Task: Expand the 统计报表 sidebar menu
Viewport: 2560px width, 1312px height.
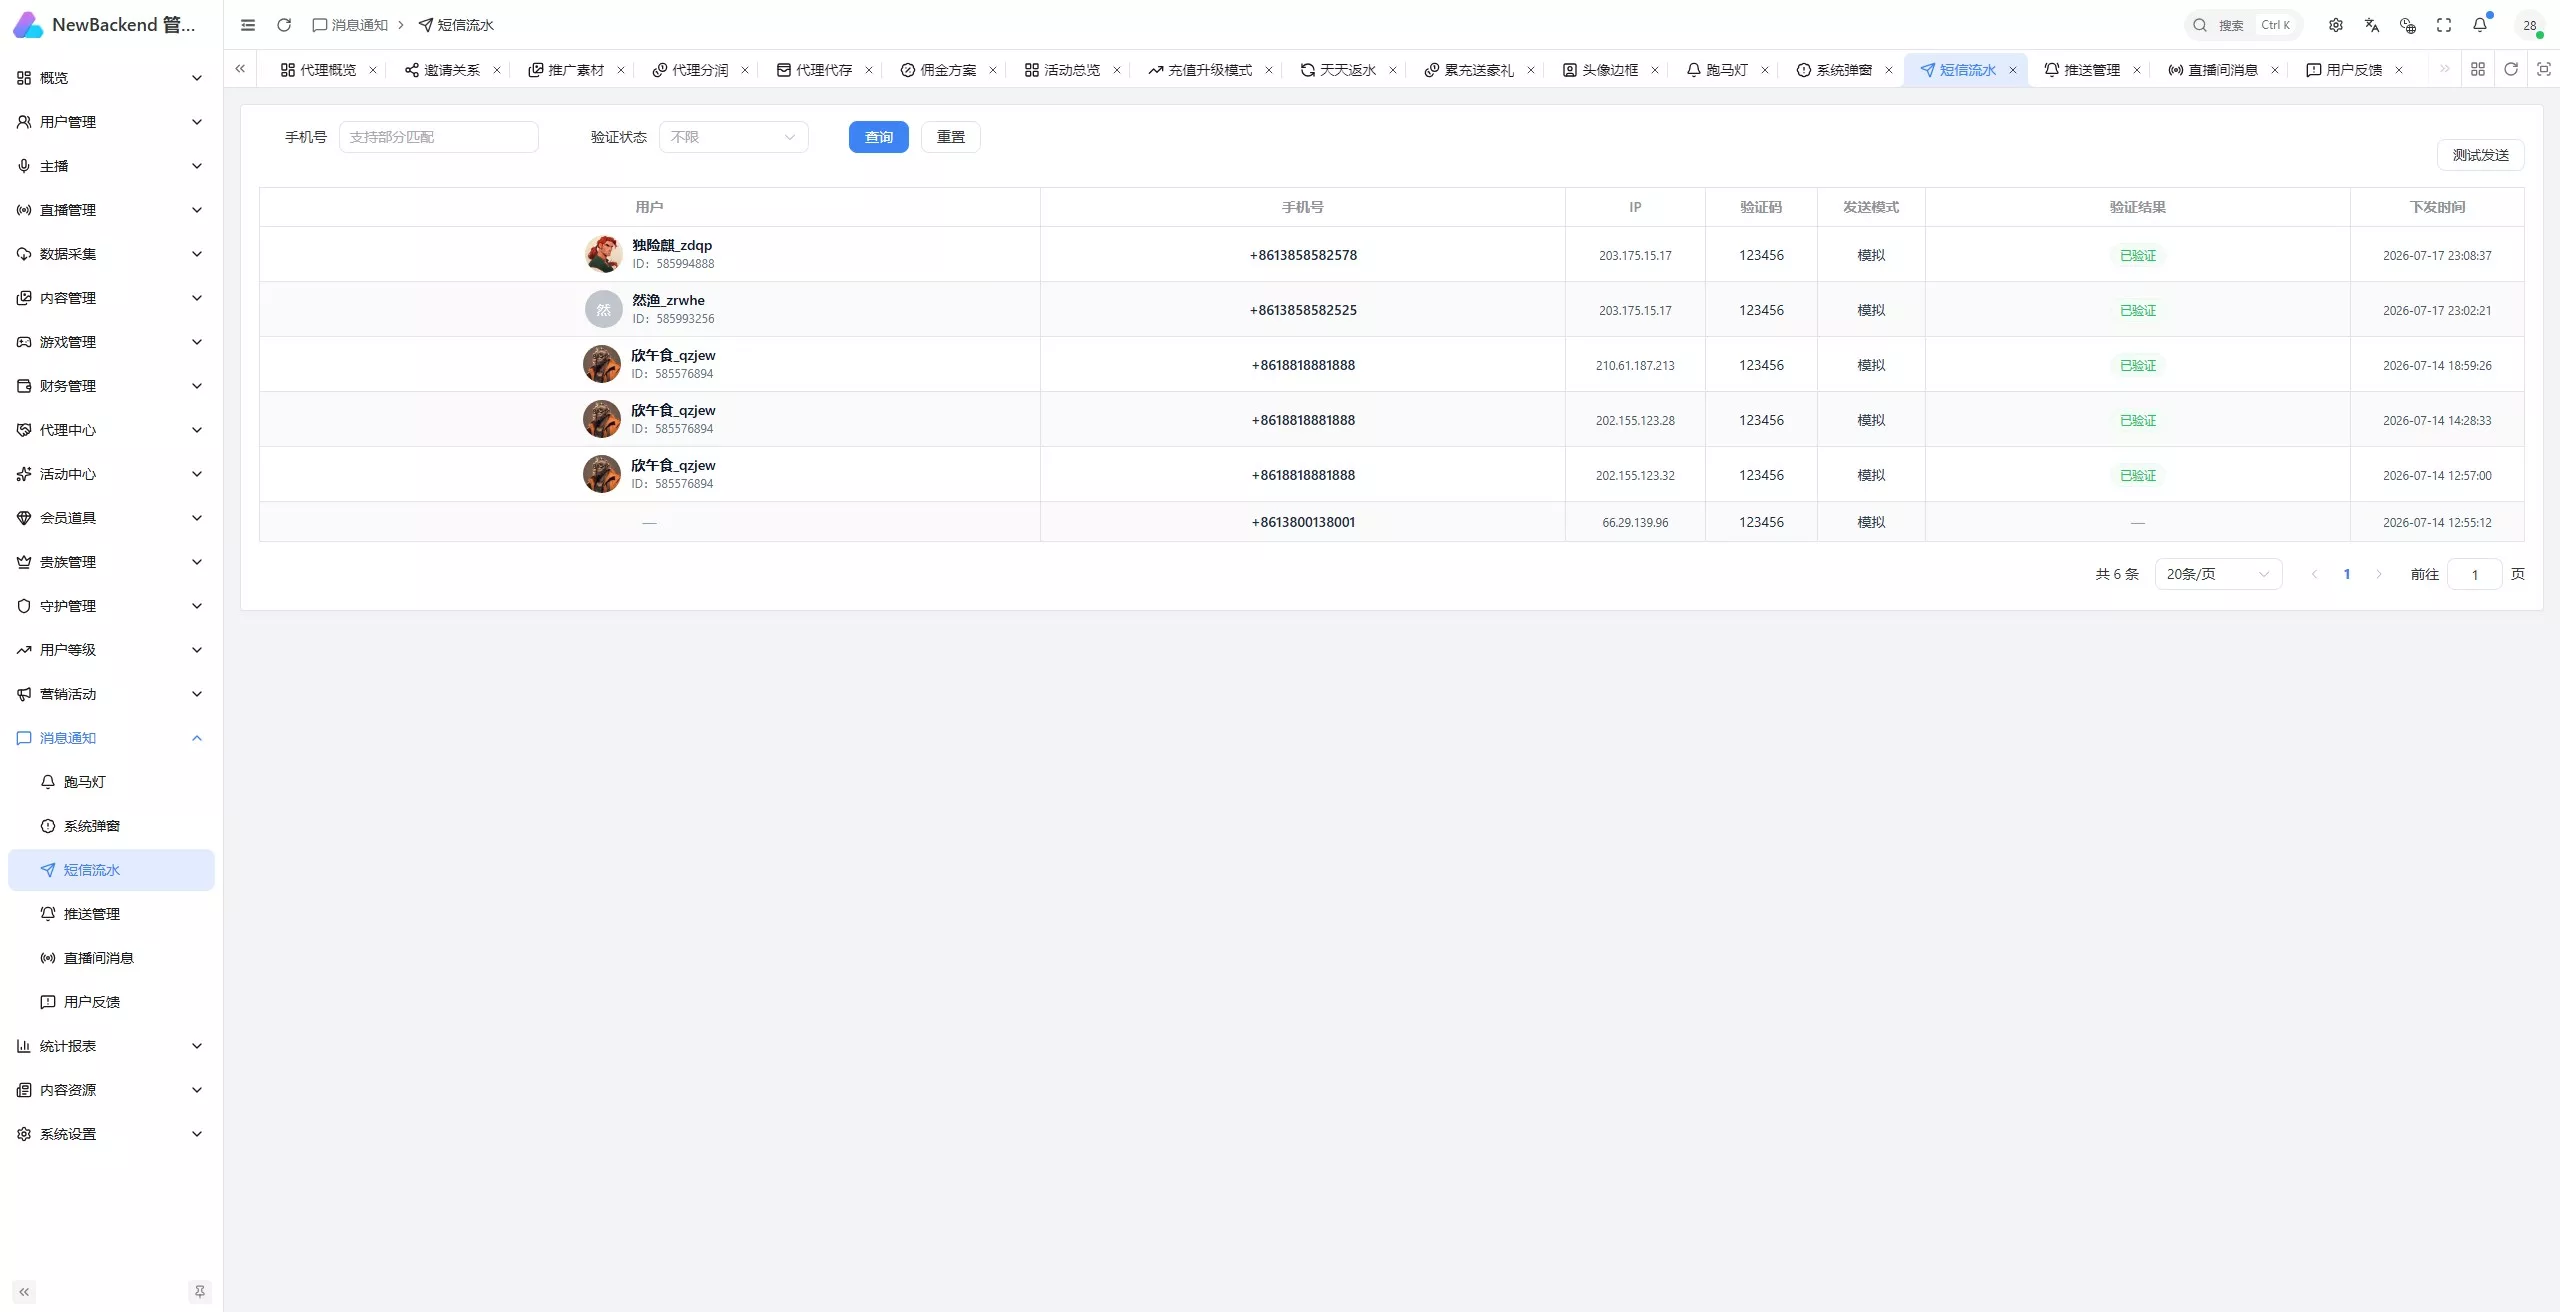Action: (x=111, y=1046)
